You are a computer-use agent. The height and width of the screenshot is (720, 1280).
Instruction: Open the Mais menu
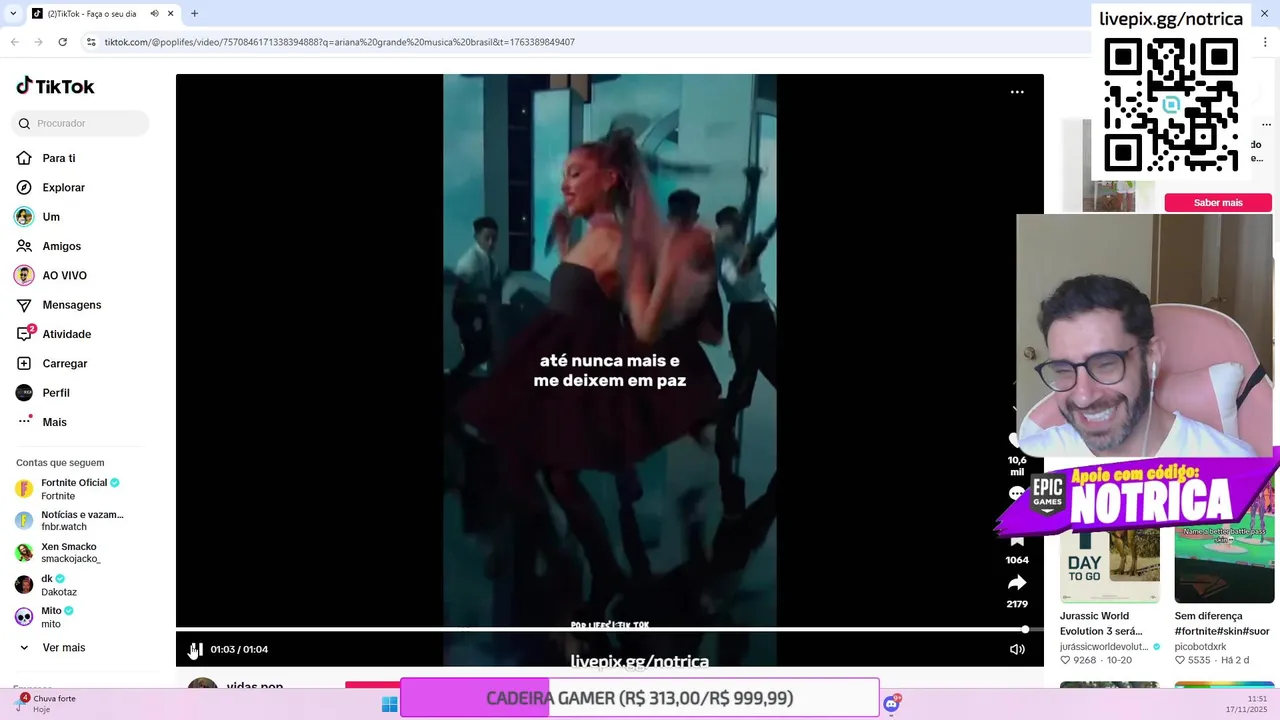click(x=54, y=422)
